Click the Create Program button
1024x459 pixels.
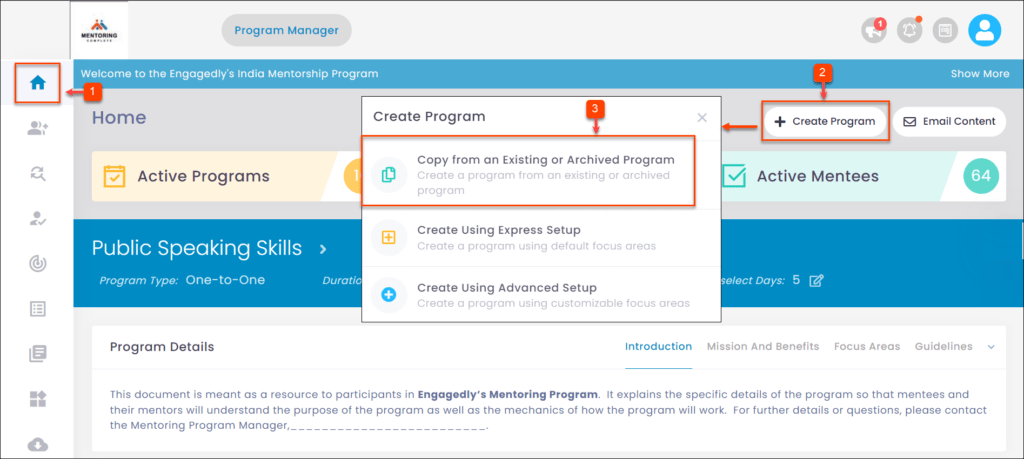pyautogui.click(x=824, y=122)
